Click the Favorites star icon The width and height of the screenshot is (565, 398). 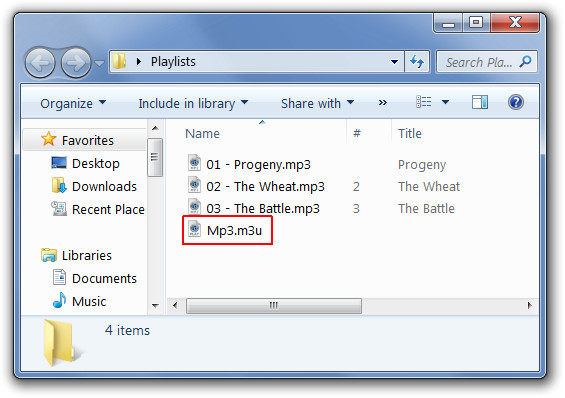tap(49, 139)
